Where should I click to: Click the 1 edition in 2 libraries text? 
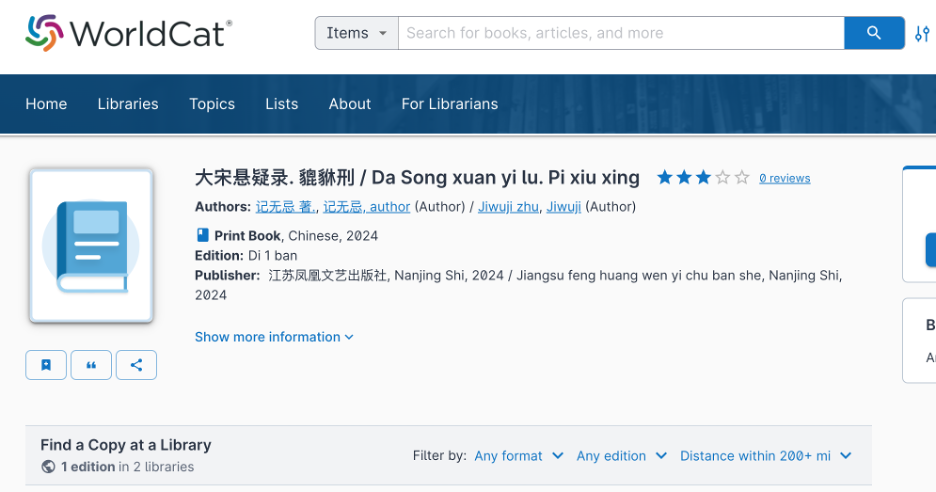click(128, 466)
